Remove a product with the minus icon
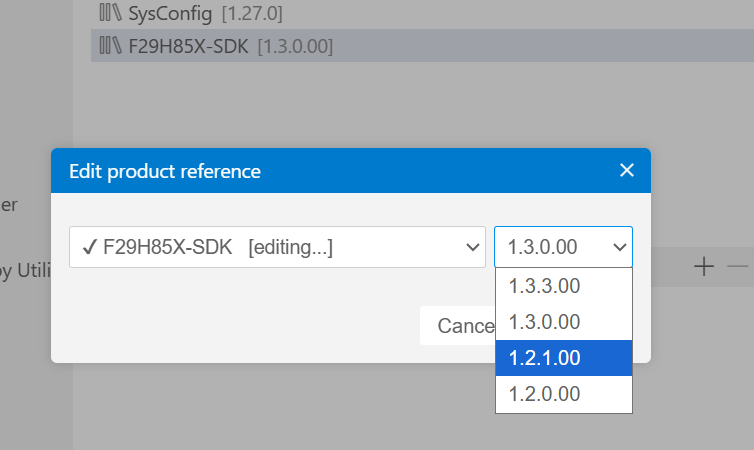 tap(738, 266)
